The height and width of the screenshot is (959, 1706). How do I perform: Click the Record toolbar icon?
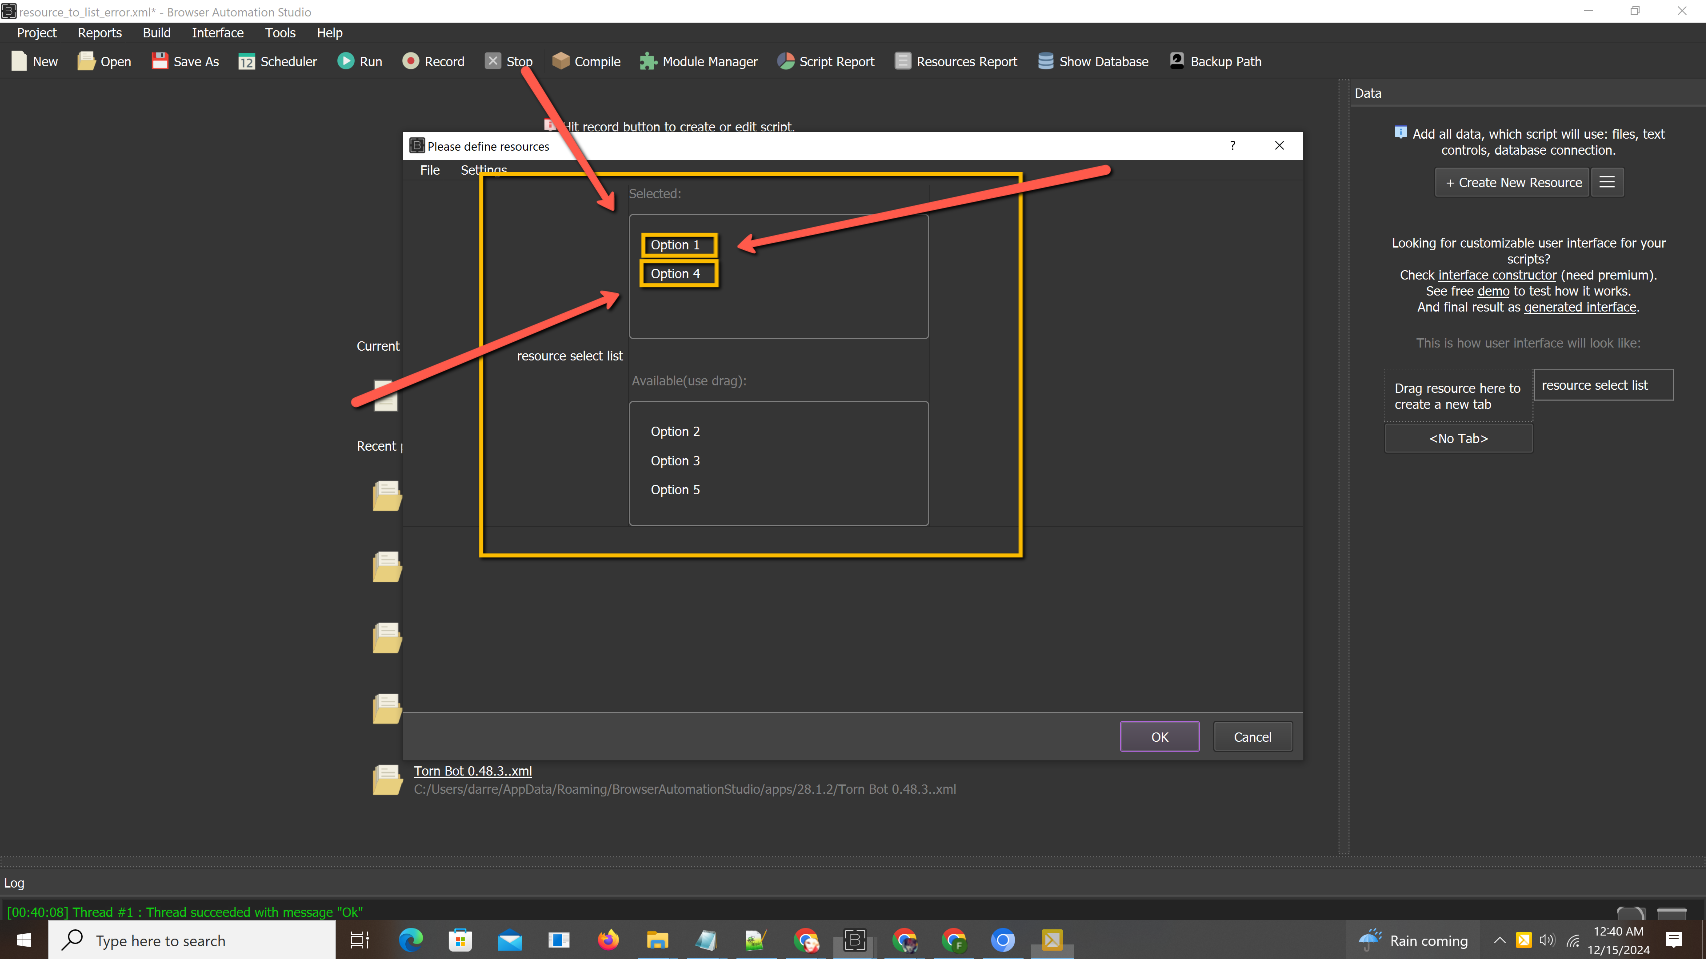click(x=410, y=61)
